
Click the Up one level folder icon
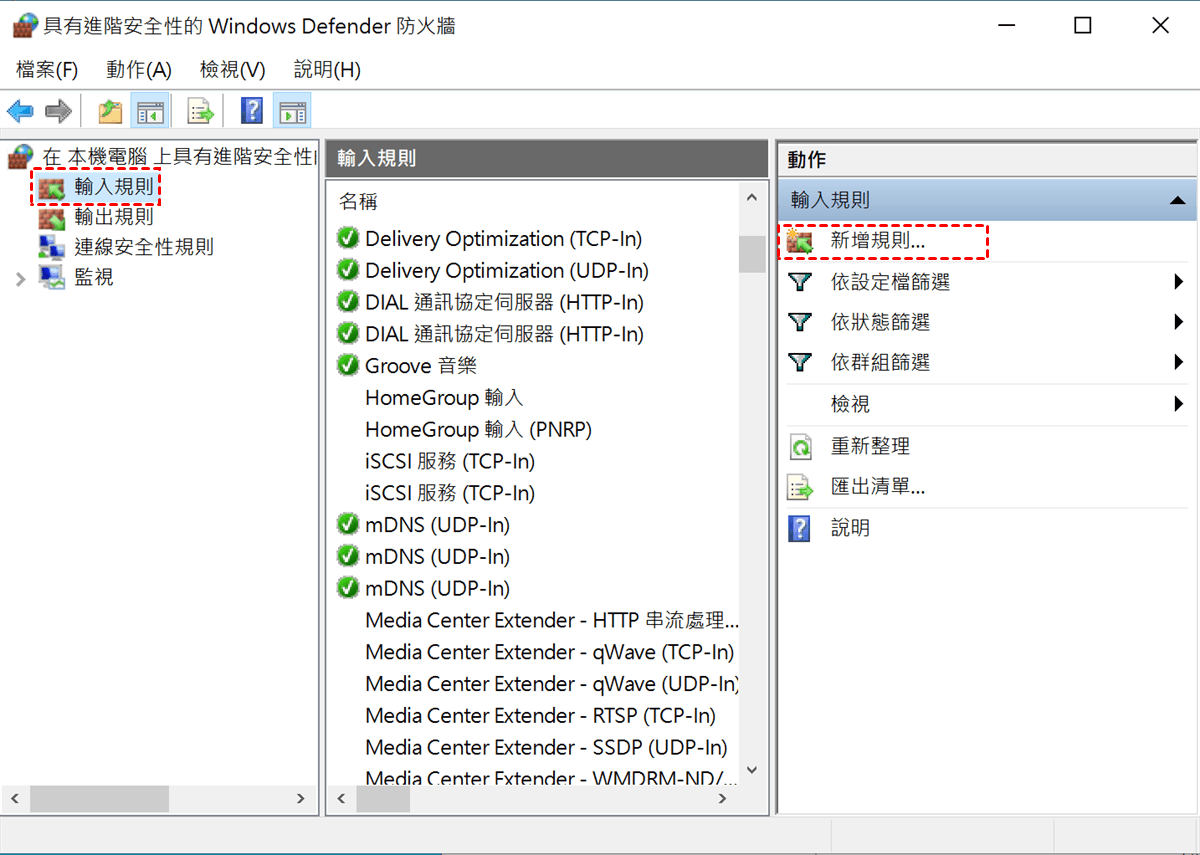[110, 111]
